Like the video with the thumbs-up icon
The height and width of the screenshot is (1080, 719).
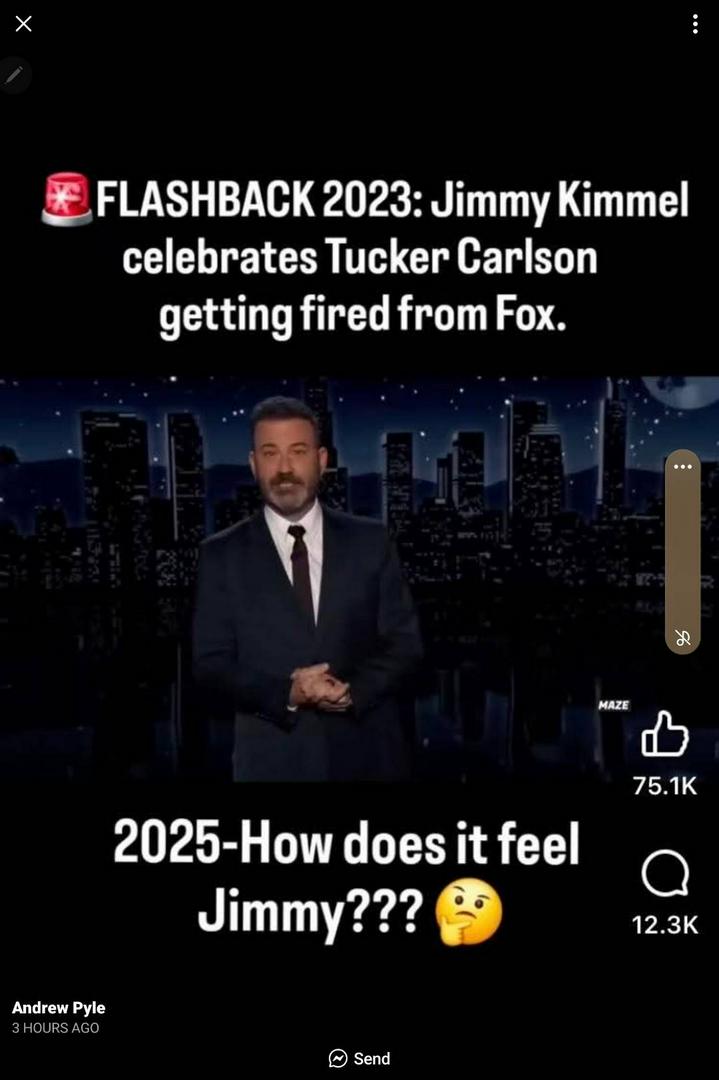[665, 734]
